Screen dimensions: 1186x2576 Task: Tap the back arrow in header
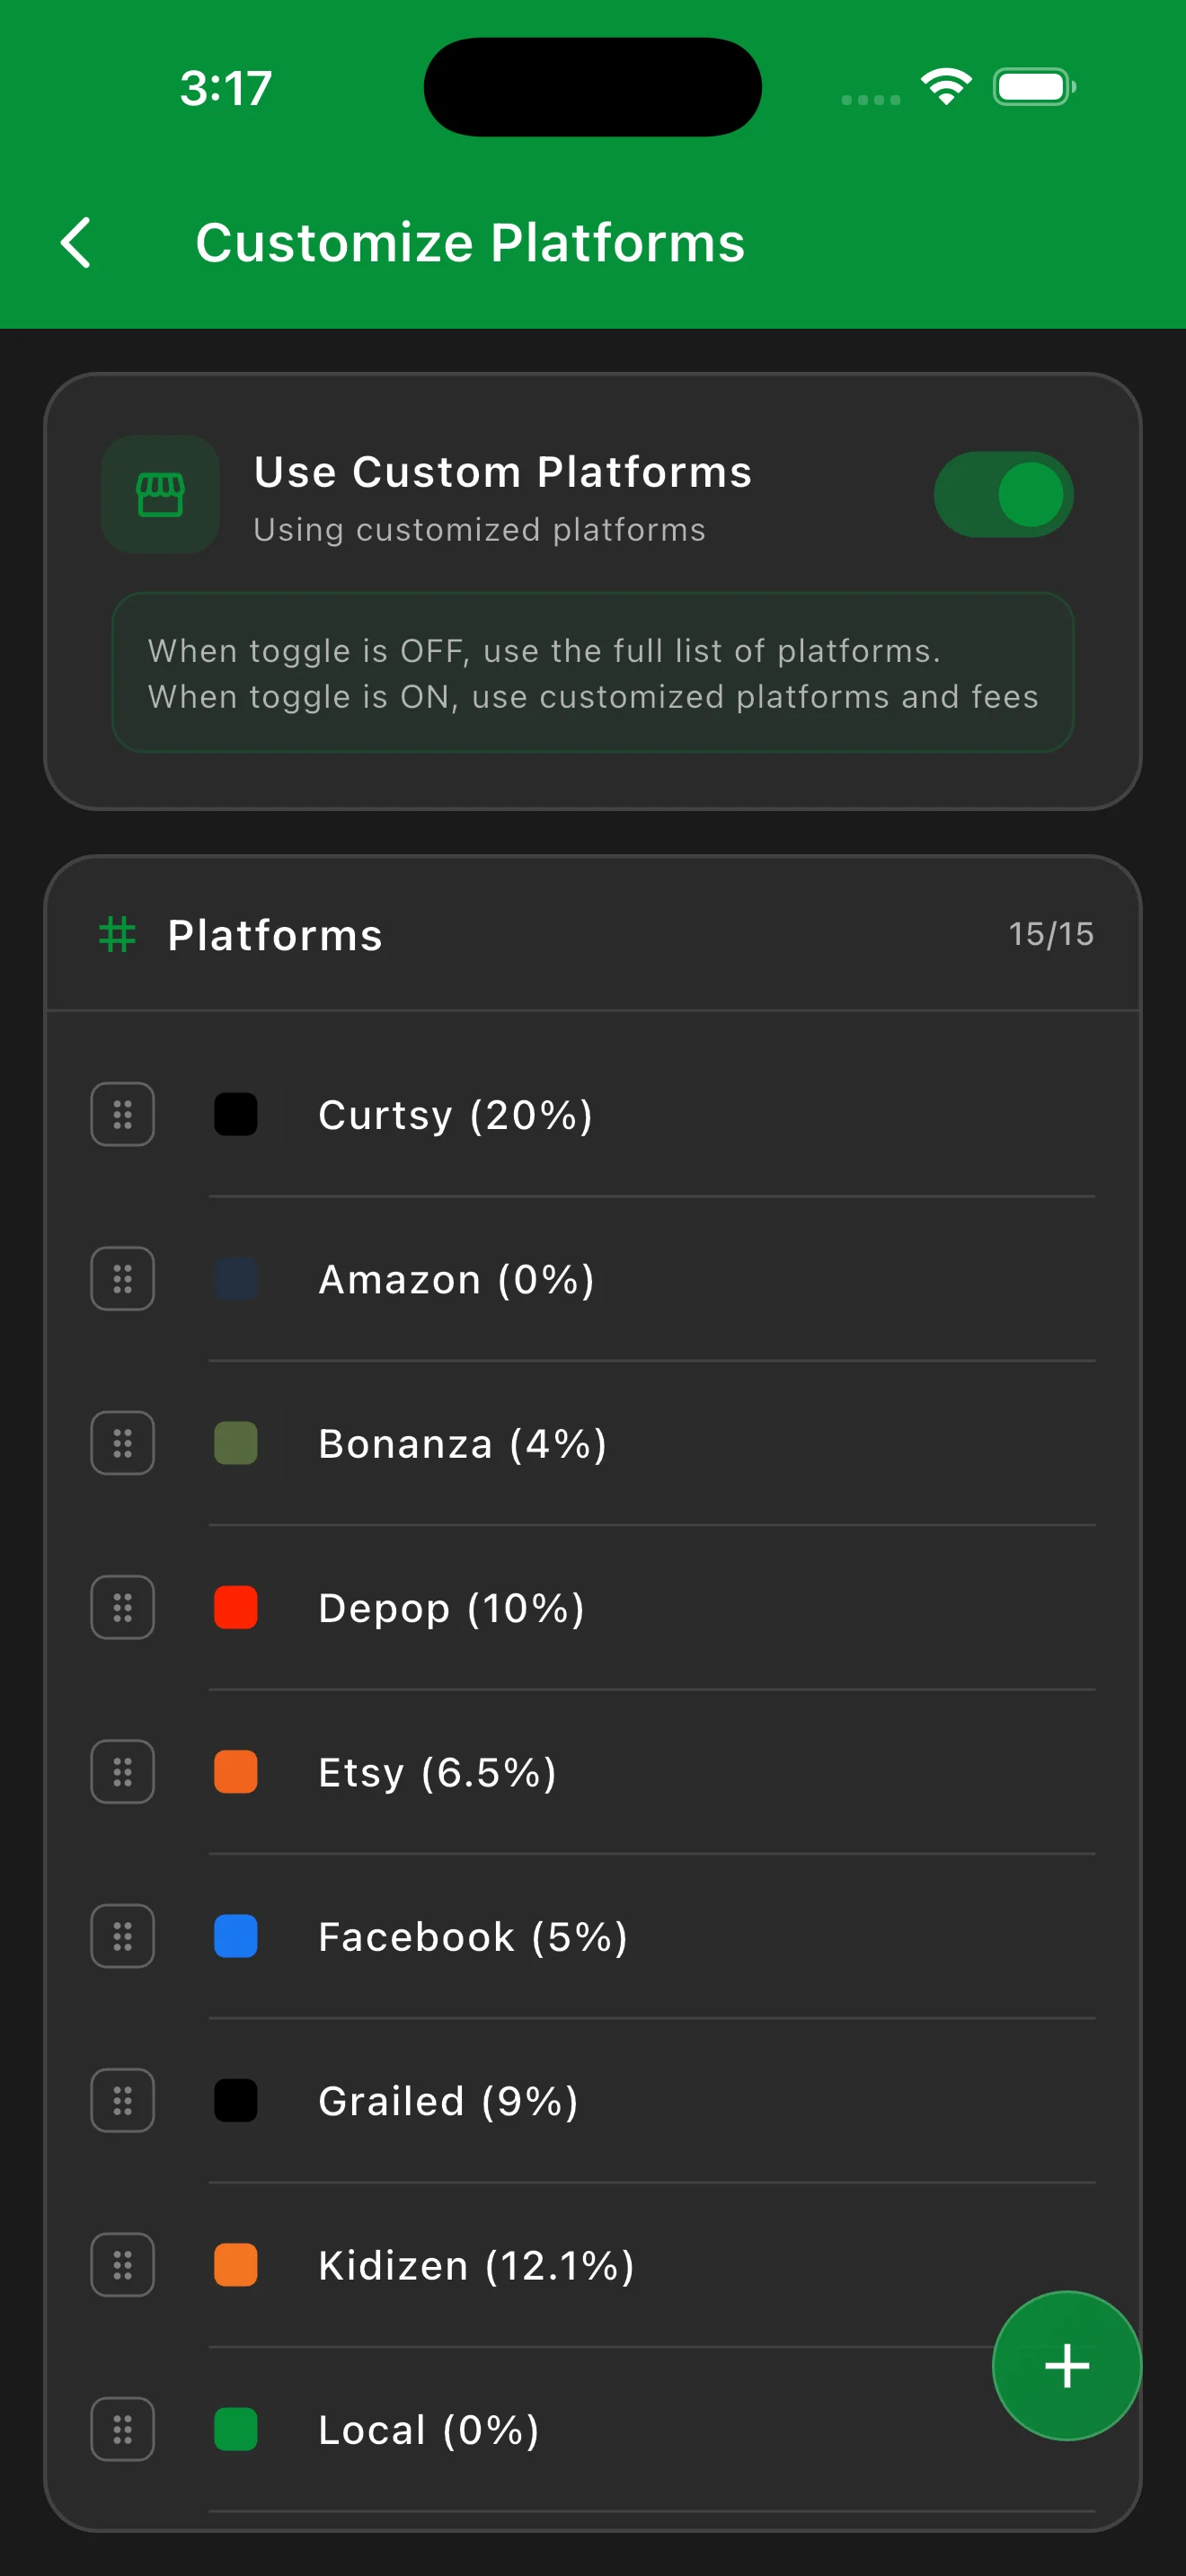76,242
